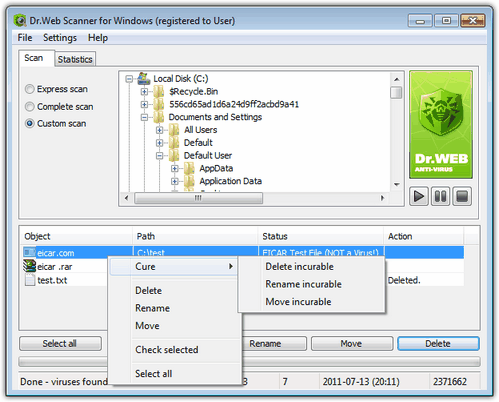Image resolution: width=499 pixels, height=402 pixels.
Task: Collapse Documents and Settings node
Action: pyautogui.click(x=144, y=117)
